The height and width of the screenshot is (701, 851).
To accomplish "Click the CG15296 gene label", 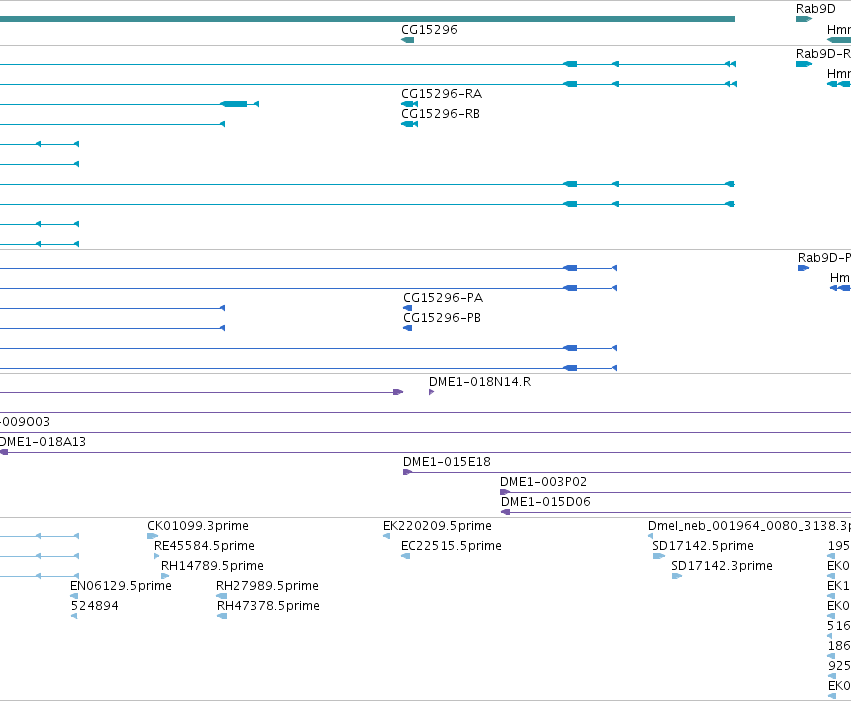I will (429, 30).
